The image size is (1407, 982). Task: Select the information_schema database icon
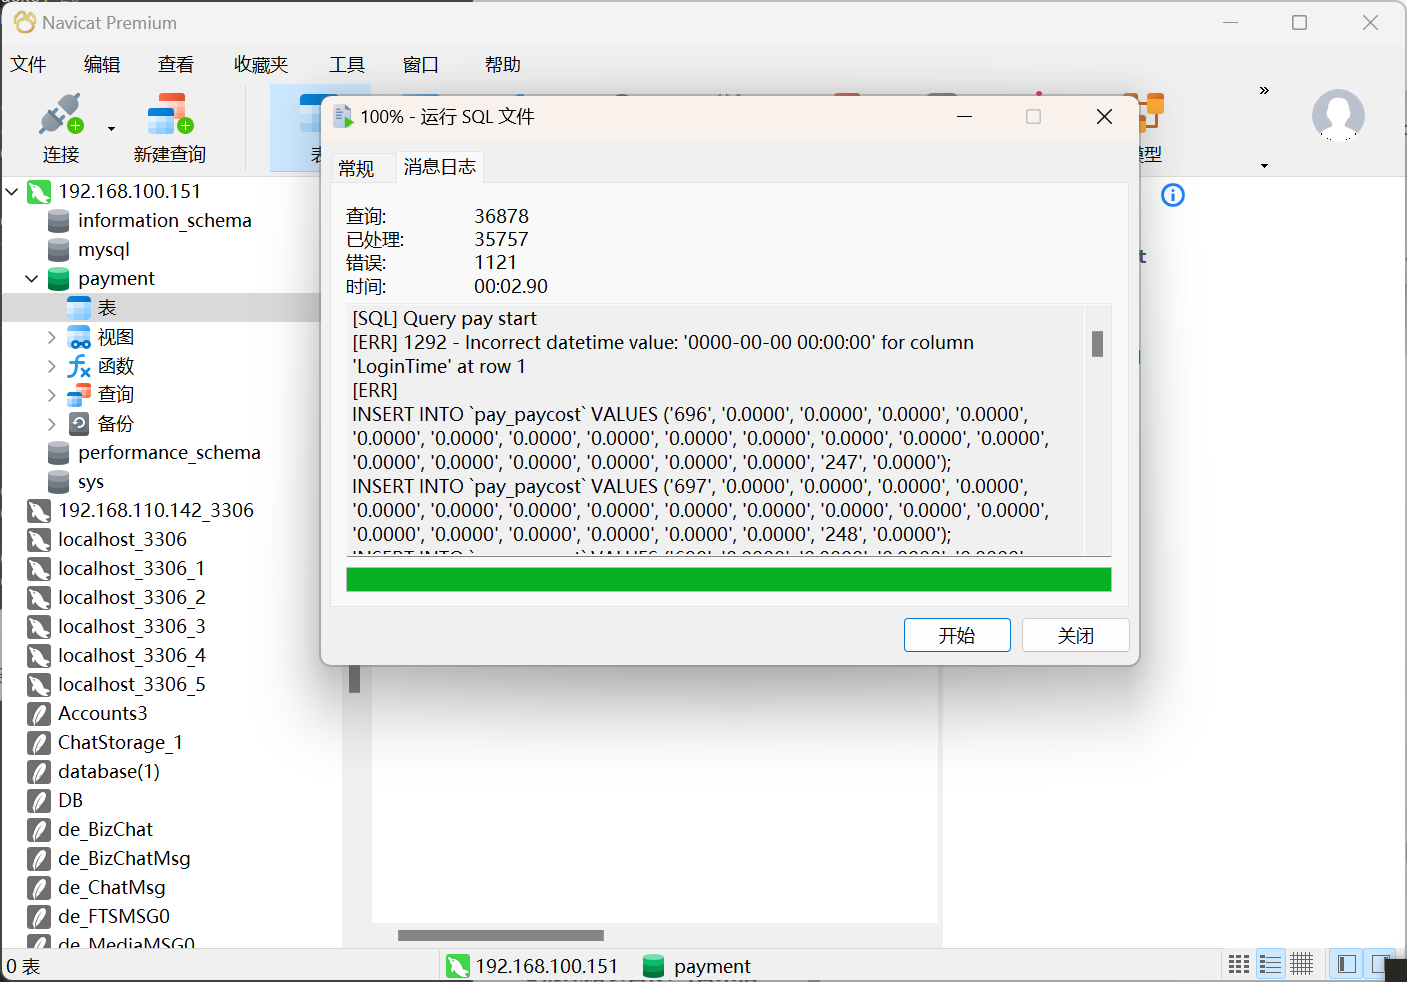pos(59,221)
